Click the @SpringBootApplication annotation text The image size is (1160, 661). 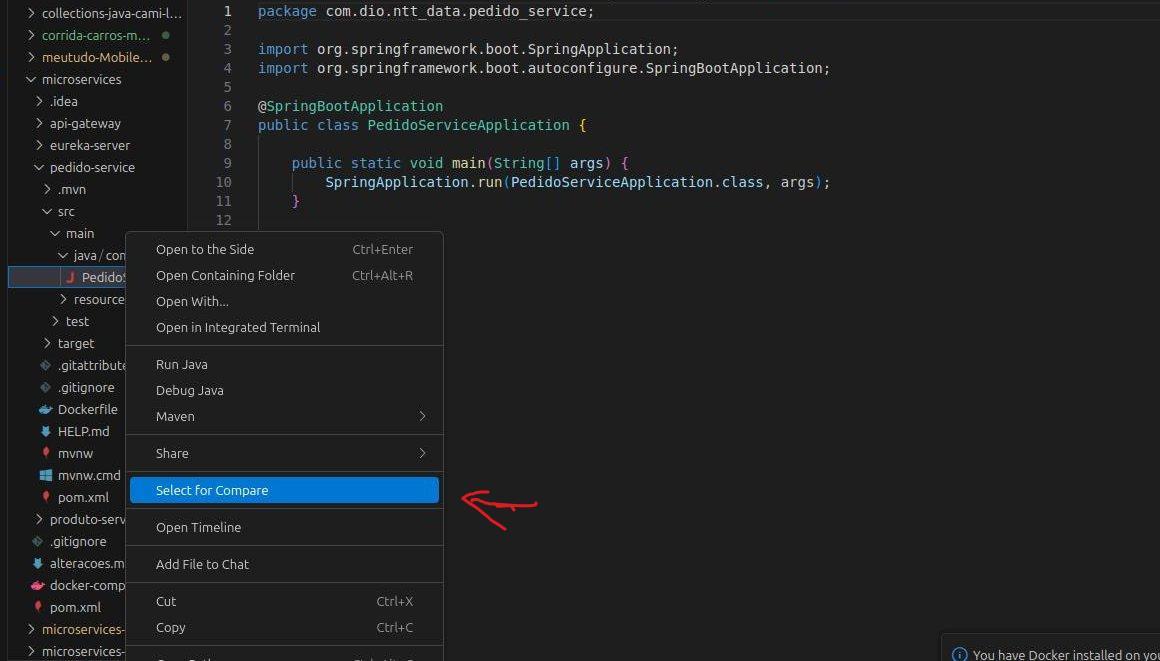click(351, 106)
